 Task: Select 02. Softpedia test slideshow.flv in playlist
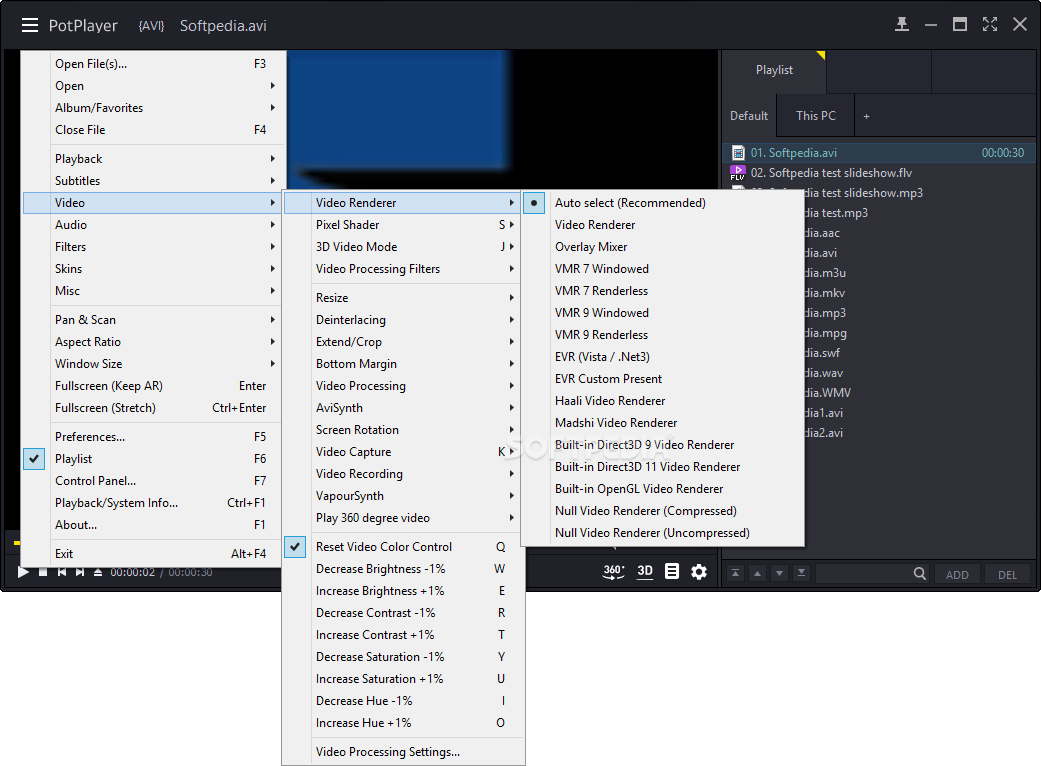pyautogui.click(x=879, y=173)
